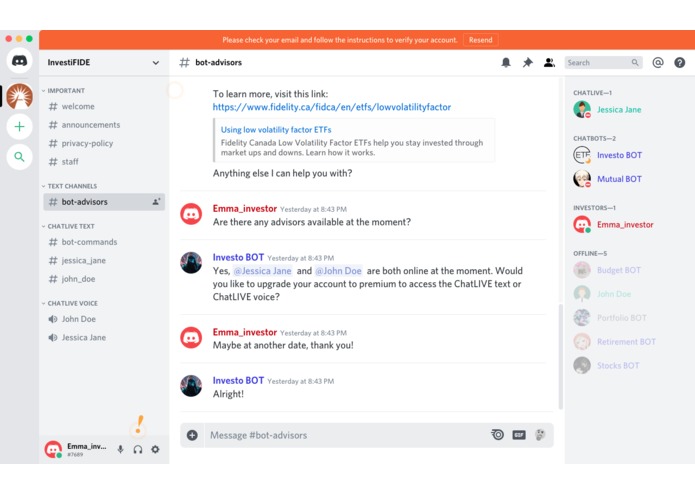Open server discovery magnifier icon

pos(20,156)
